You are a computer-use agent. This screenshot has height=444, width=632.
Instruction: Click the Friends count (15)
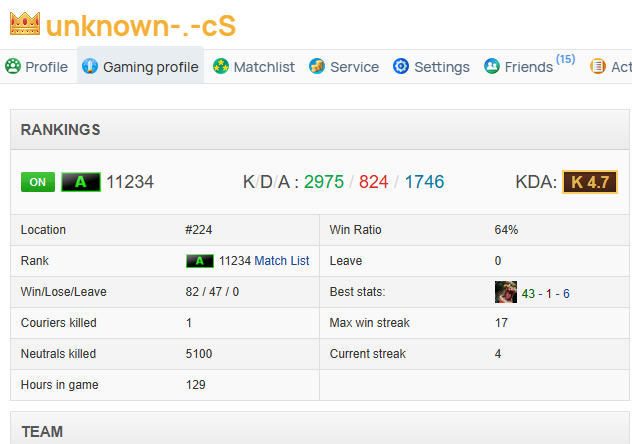tap(565, 59)
